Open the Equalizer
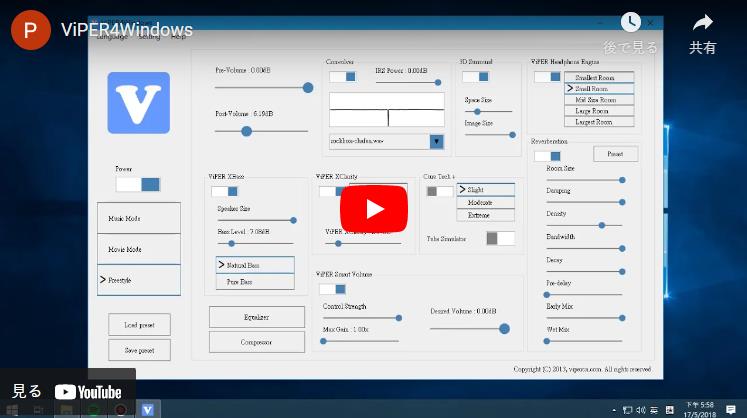The height and width of the screenshot is (418, 747). pyautogui.click(x=256, y=317)
